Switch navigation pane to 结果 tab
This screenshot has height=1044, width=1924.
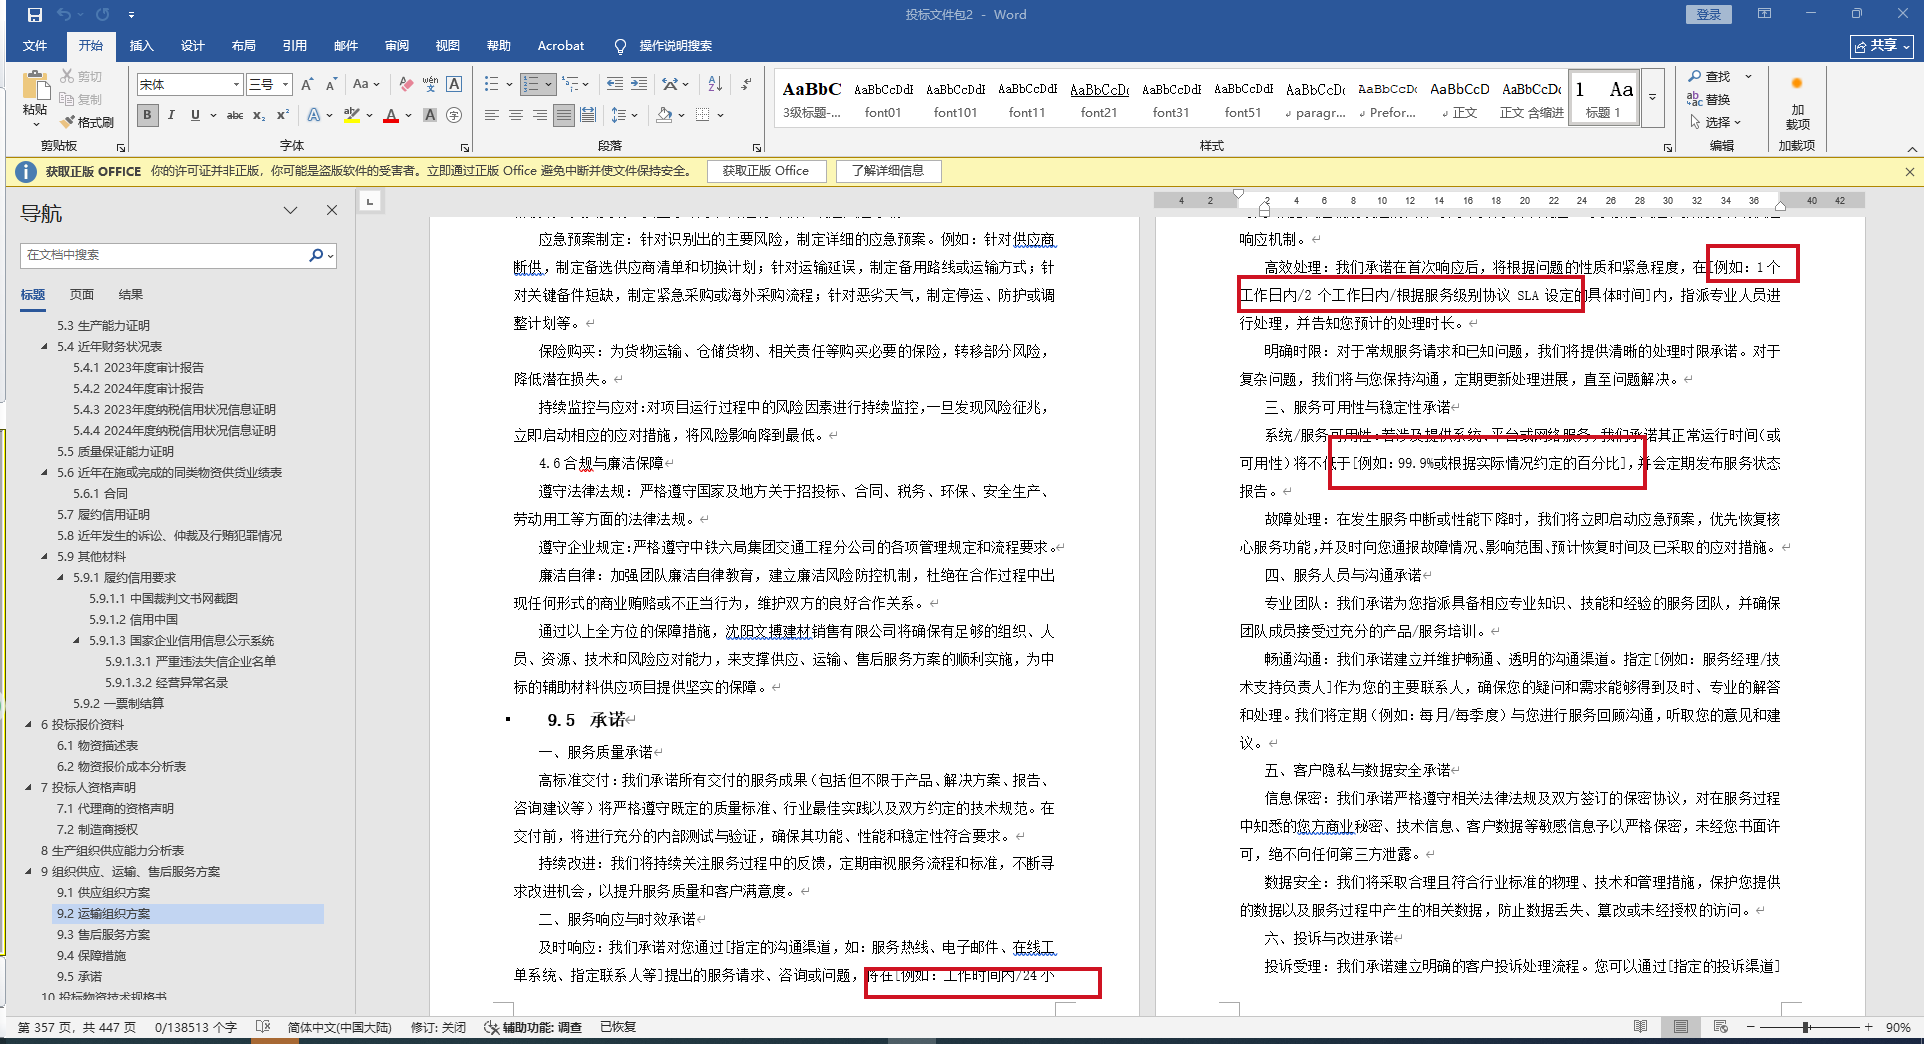point(131,295)
